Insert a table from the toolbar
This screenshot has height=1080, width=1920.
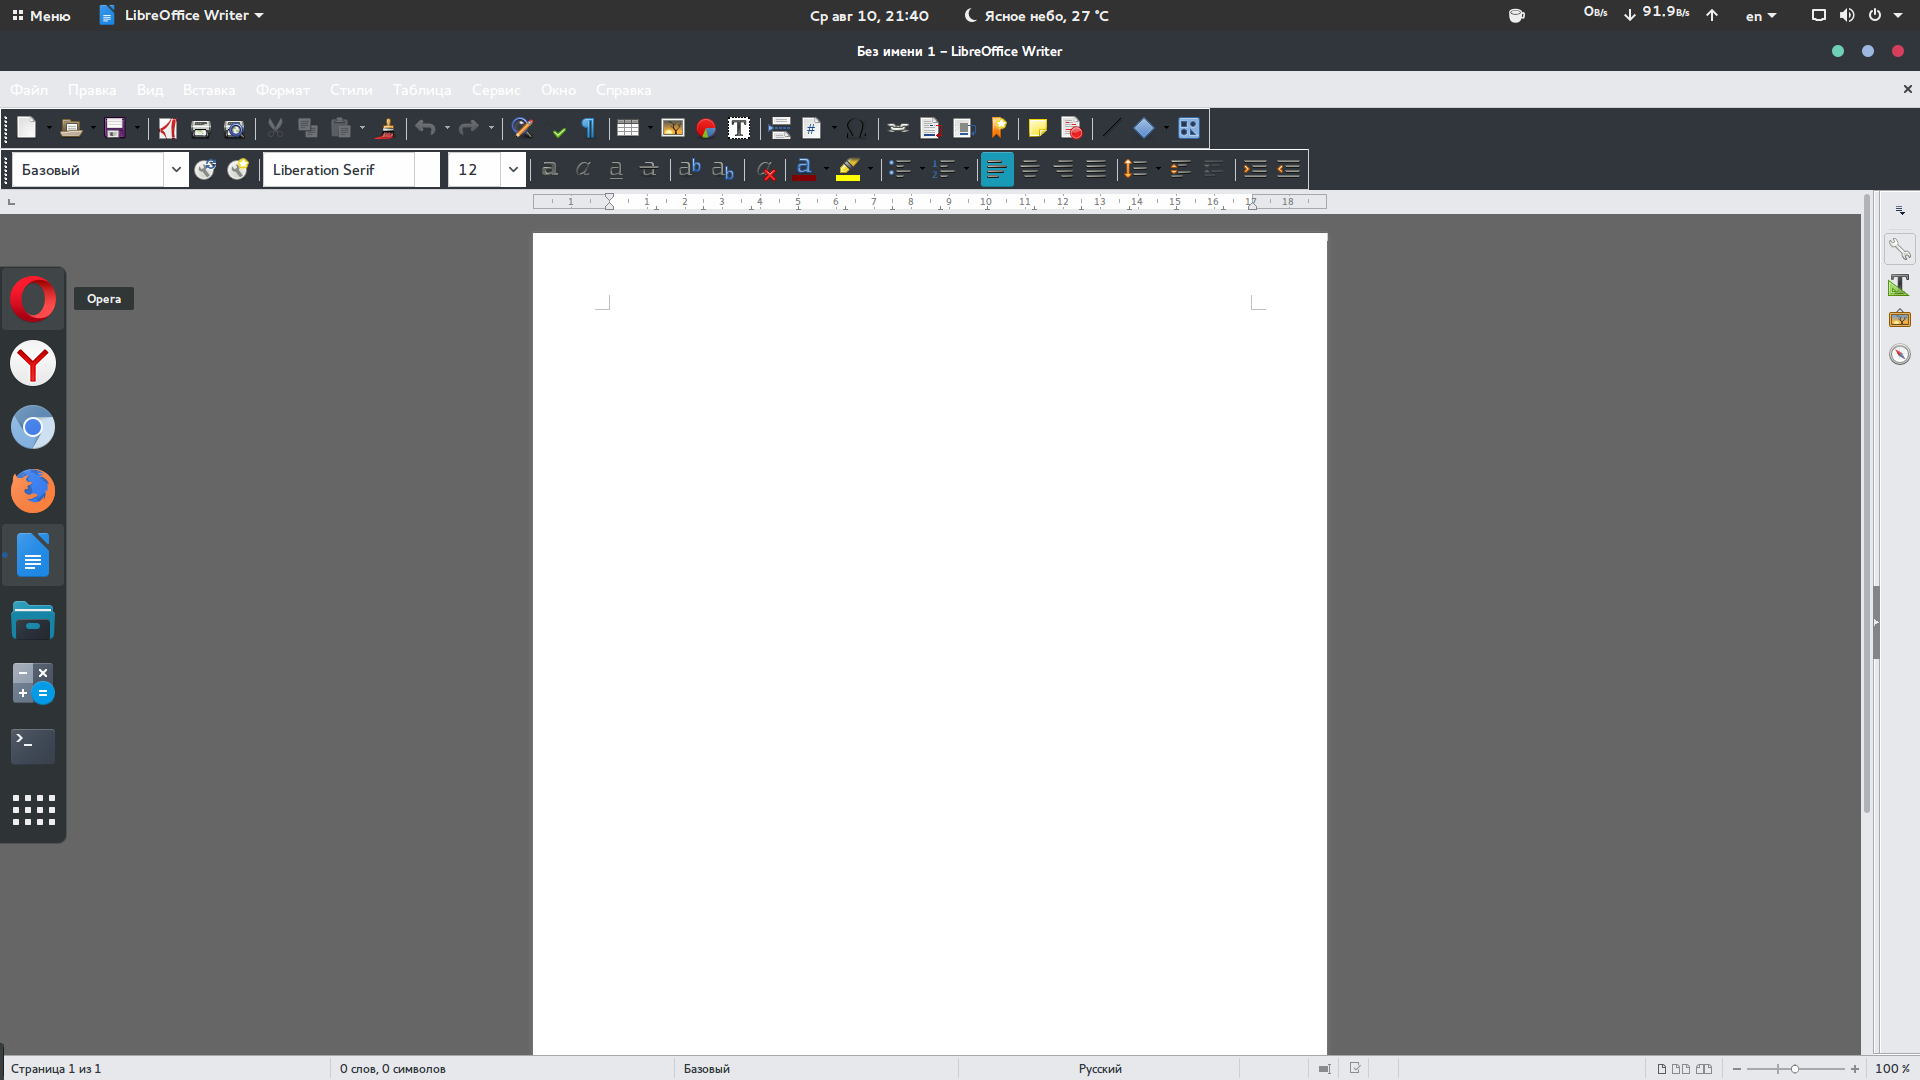pos(627,128)
